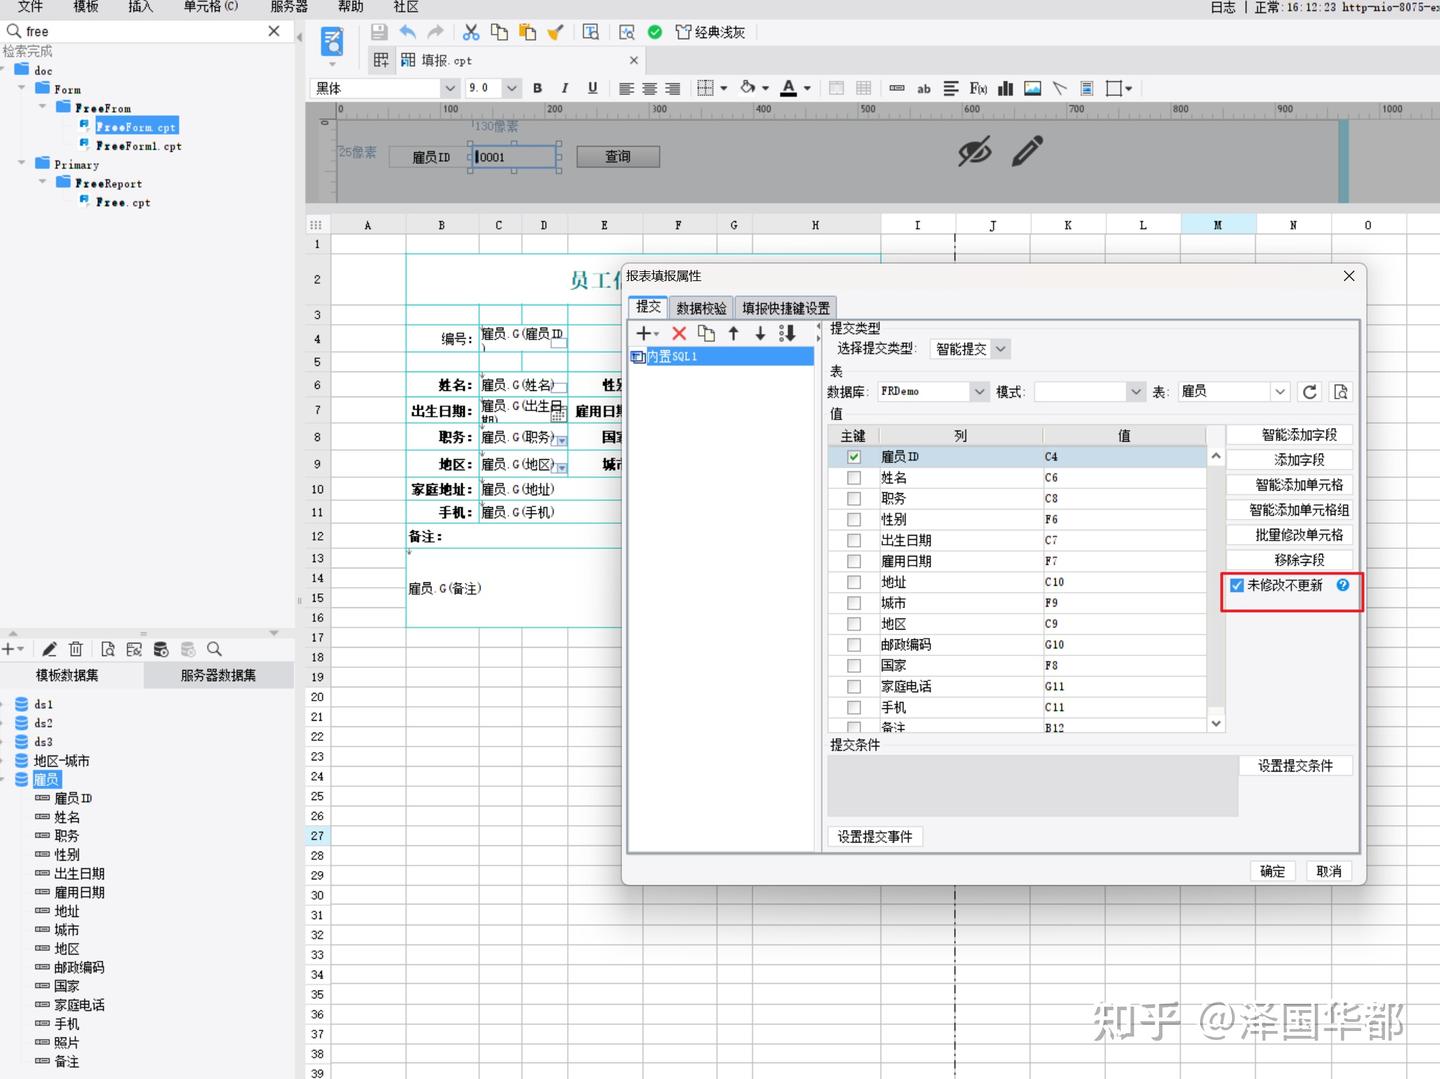Viewport: 1440px width, 1079px height.
Task: Click the 智能添加字段 button
Action: 1290,435
